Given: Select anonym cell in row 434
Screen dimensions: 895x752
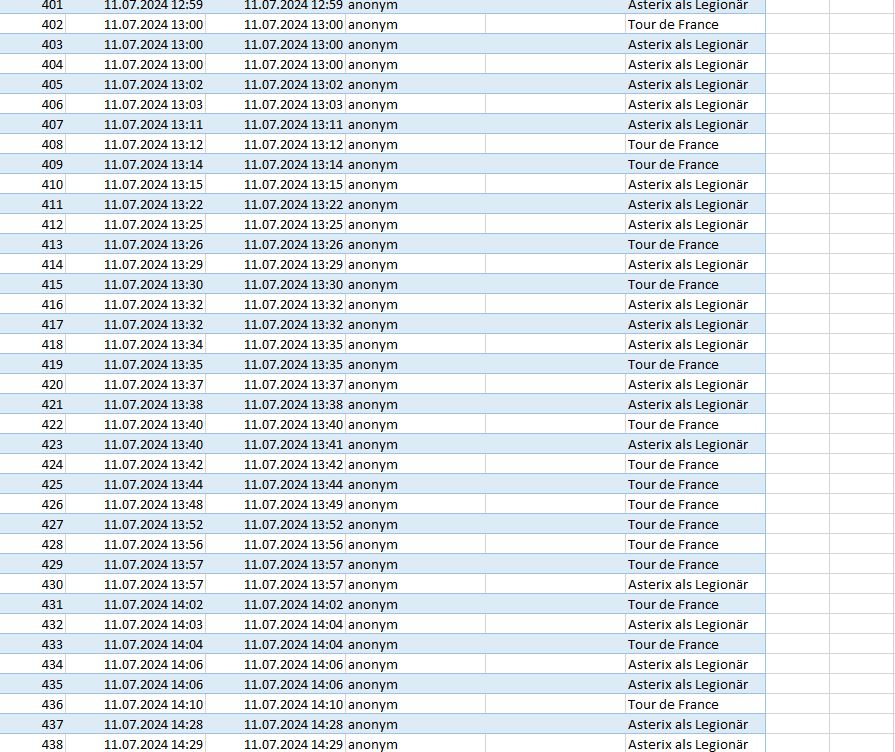Looking at the screenshot, I should pyautogui.click(x=373, y=665).
